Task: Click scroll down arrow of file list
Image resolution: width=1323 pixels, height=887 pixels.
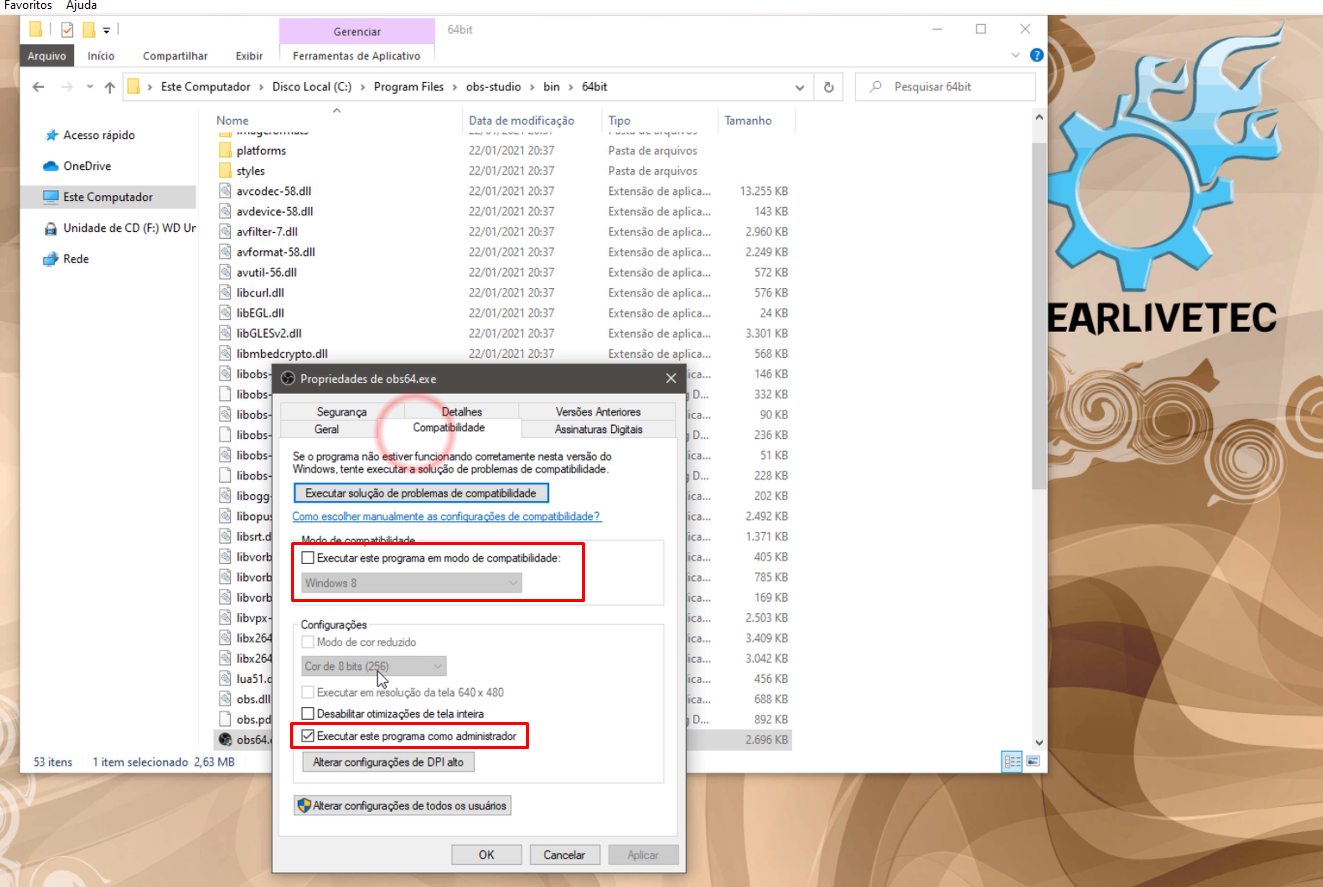Action: click(x=1039, y=742)
